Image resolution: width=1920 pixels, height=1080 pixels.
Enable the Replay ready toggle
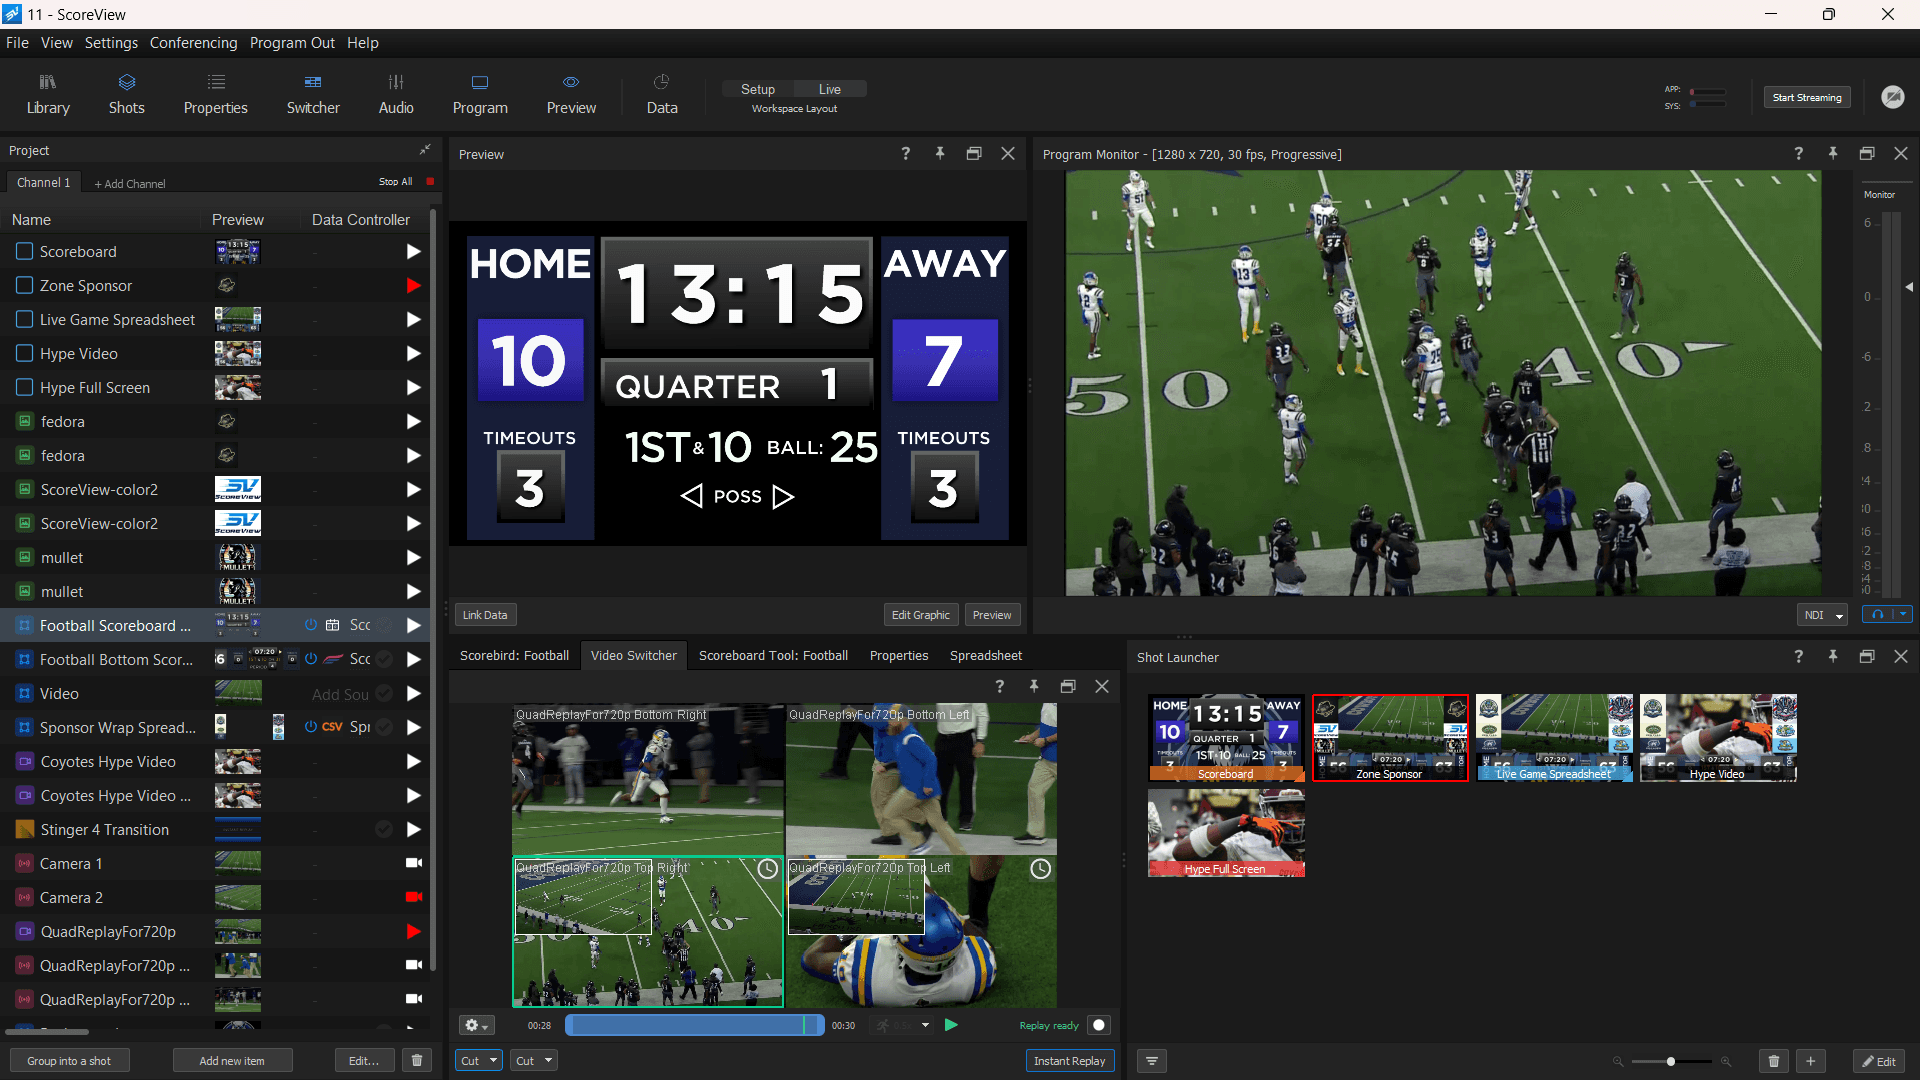click(1100, 1025)
